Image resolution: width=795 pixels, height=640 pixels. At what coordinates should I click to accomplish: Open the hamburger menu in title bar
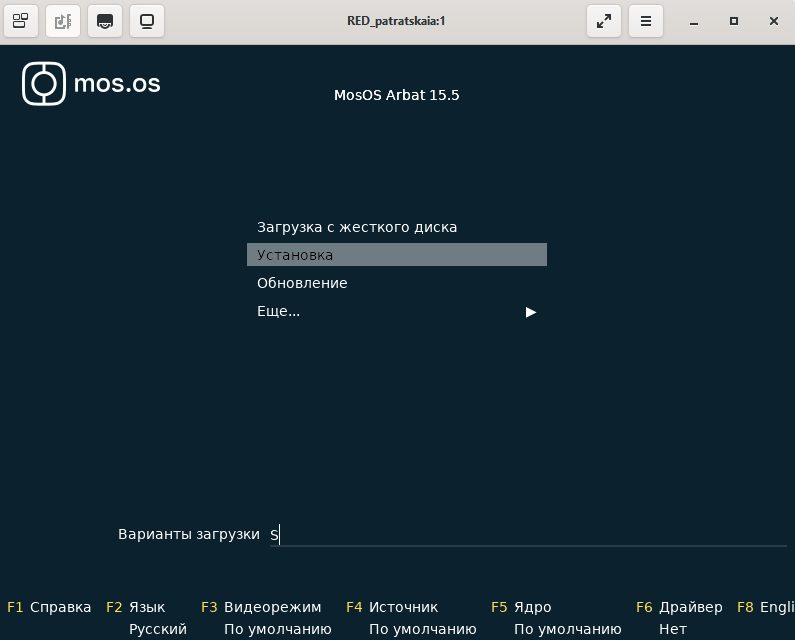(x=646, y=21)
